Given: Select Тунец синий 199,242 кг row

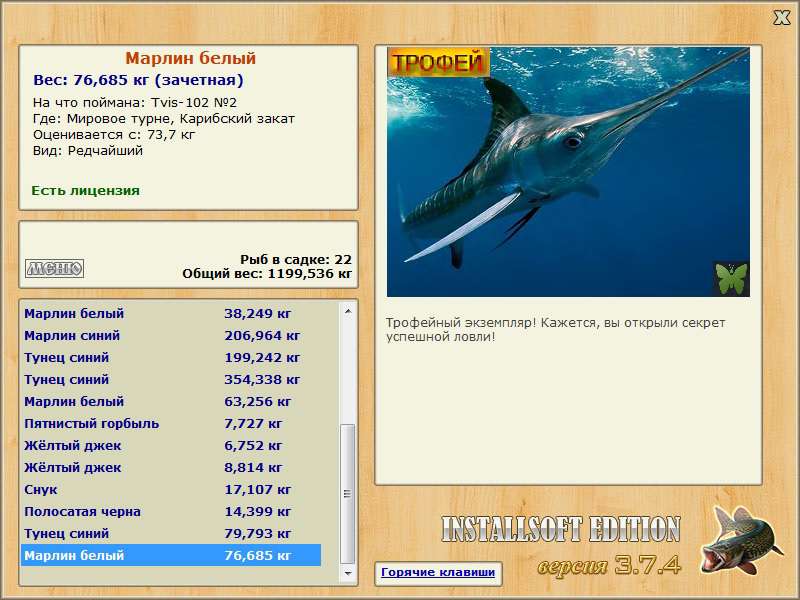Looking at the screenshot, I should coord(171,358).
